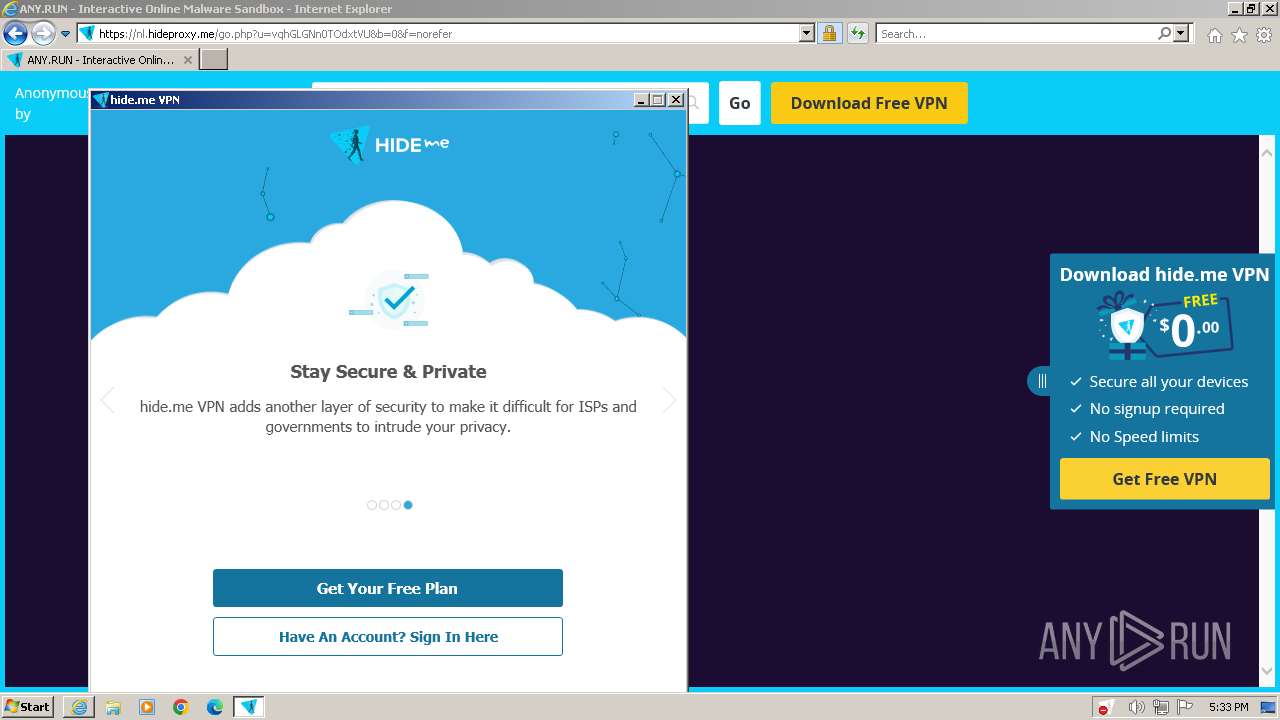
Task: Click the URL address bar
Action: coord(447,34)
